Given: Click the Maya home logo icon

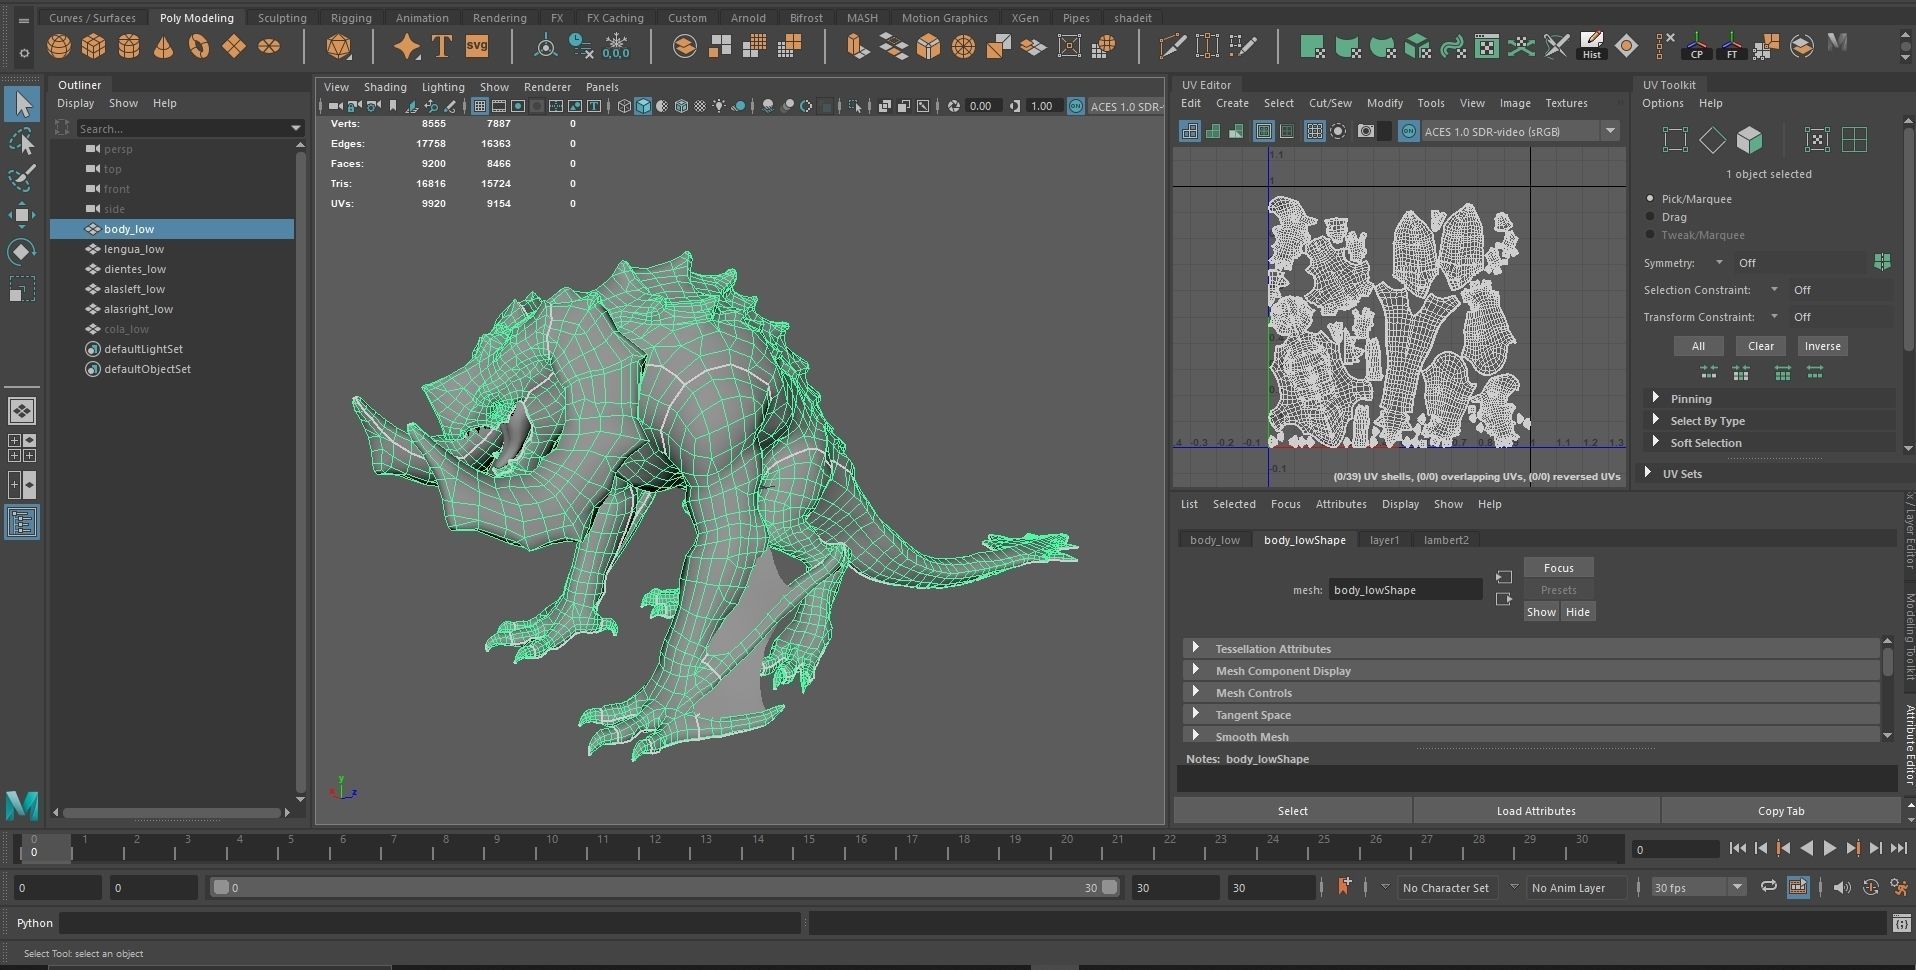Looking at the screenshot, I should pos(22,804).
